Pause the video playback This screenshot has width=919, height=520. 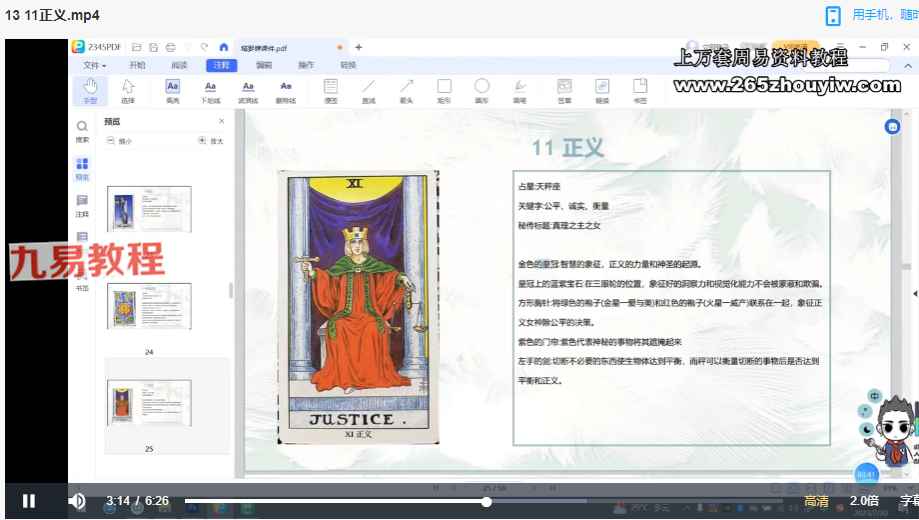(x=29, y=501)
